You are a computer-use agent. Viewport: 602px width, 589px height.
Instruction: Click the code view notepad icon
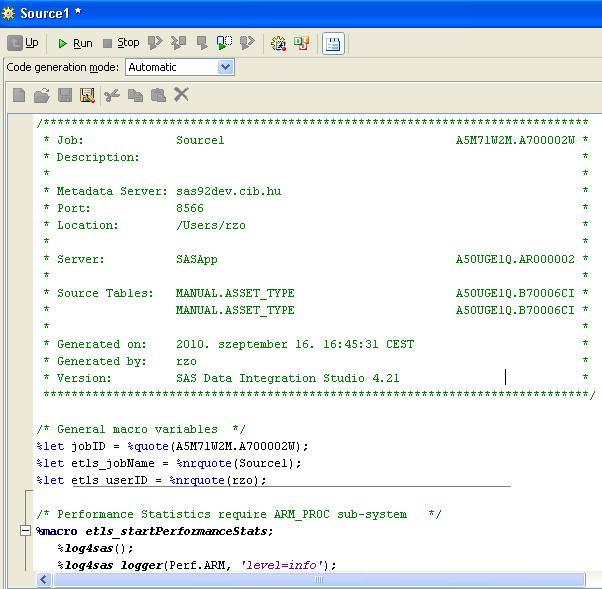point(333,44)
